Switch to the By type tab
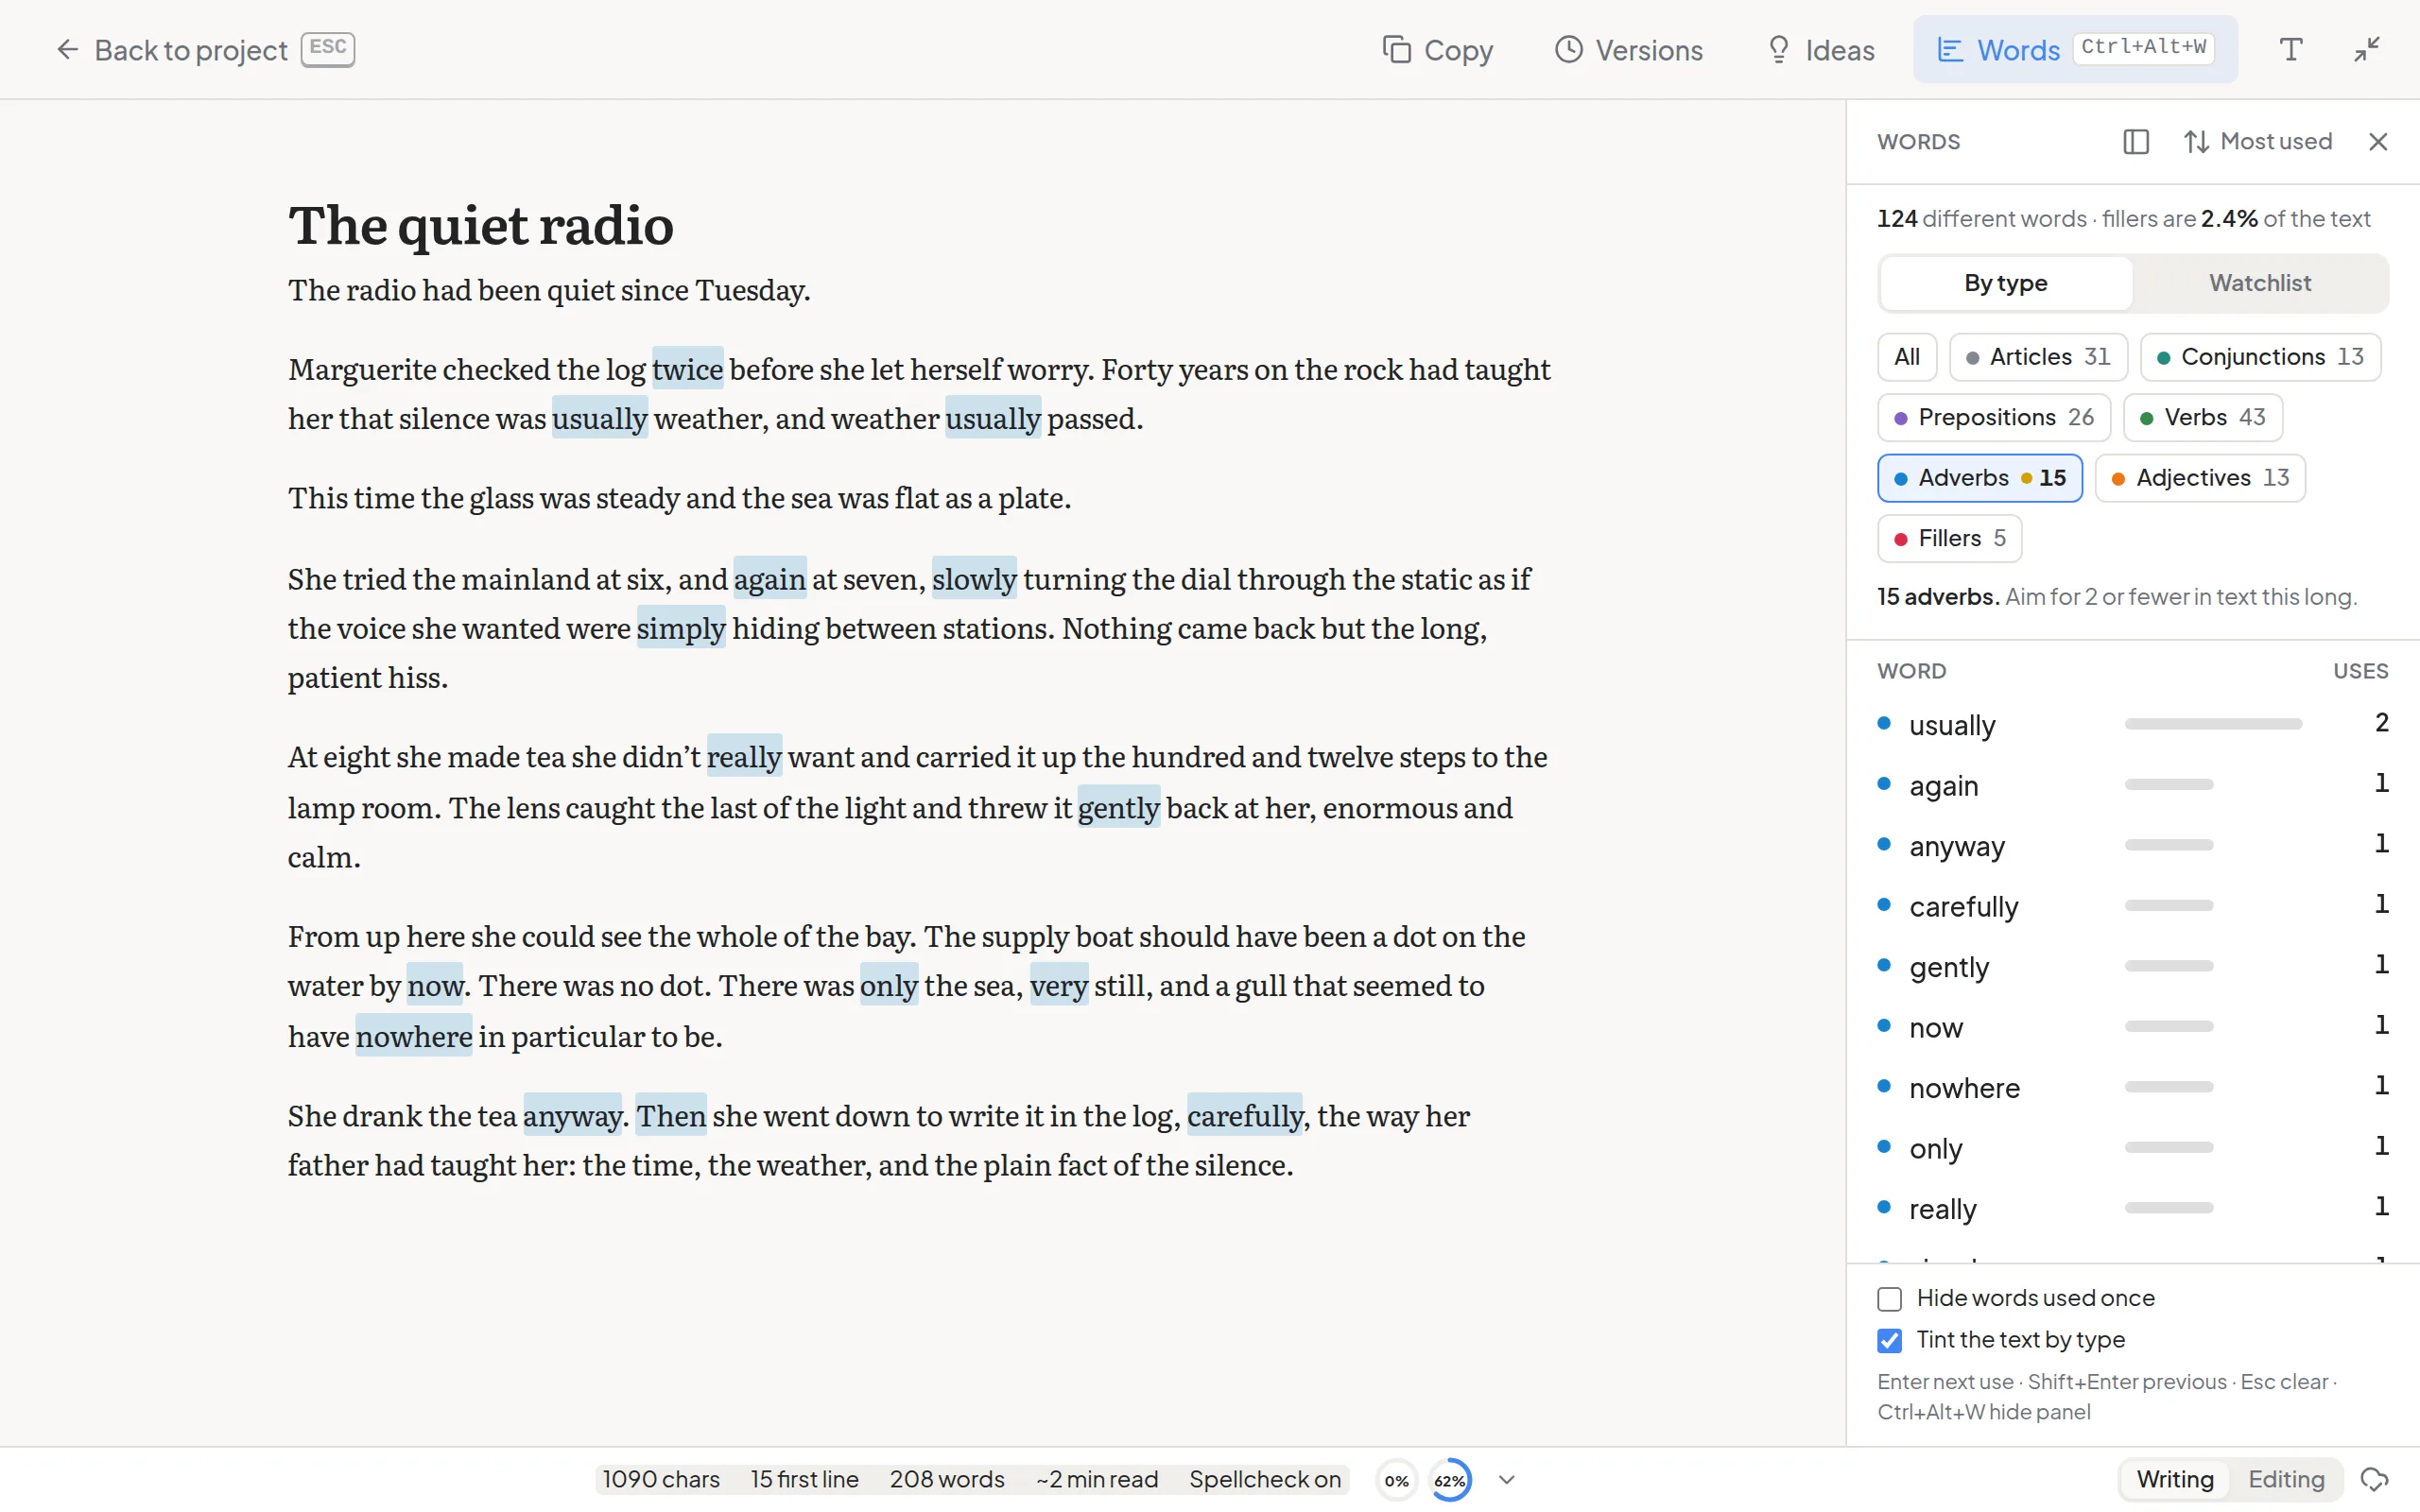The height and width of the screenshot is (1512, 2420). coord(2005,283)
